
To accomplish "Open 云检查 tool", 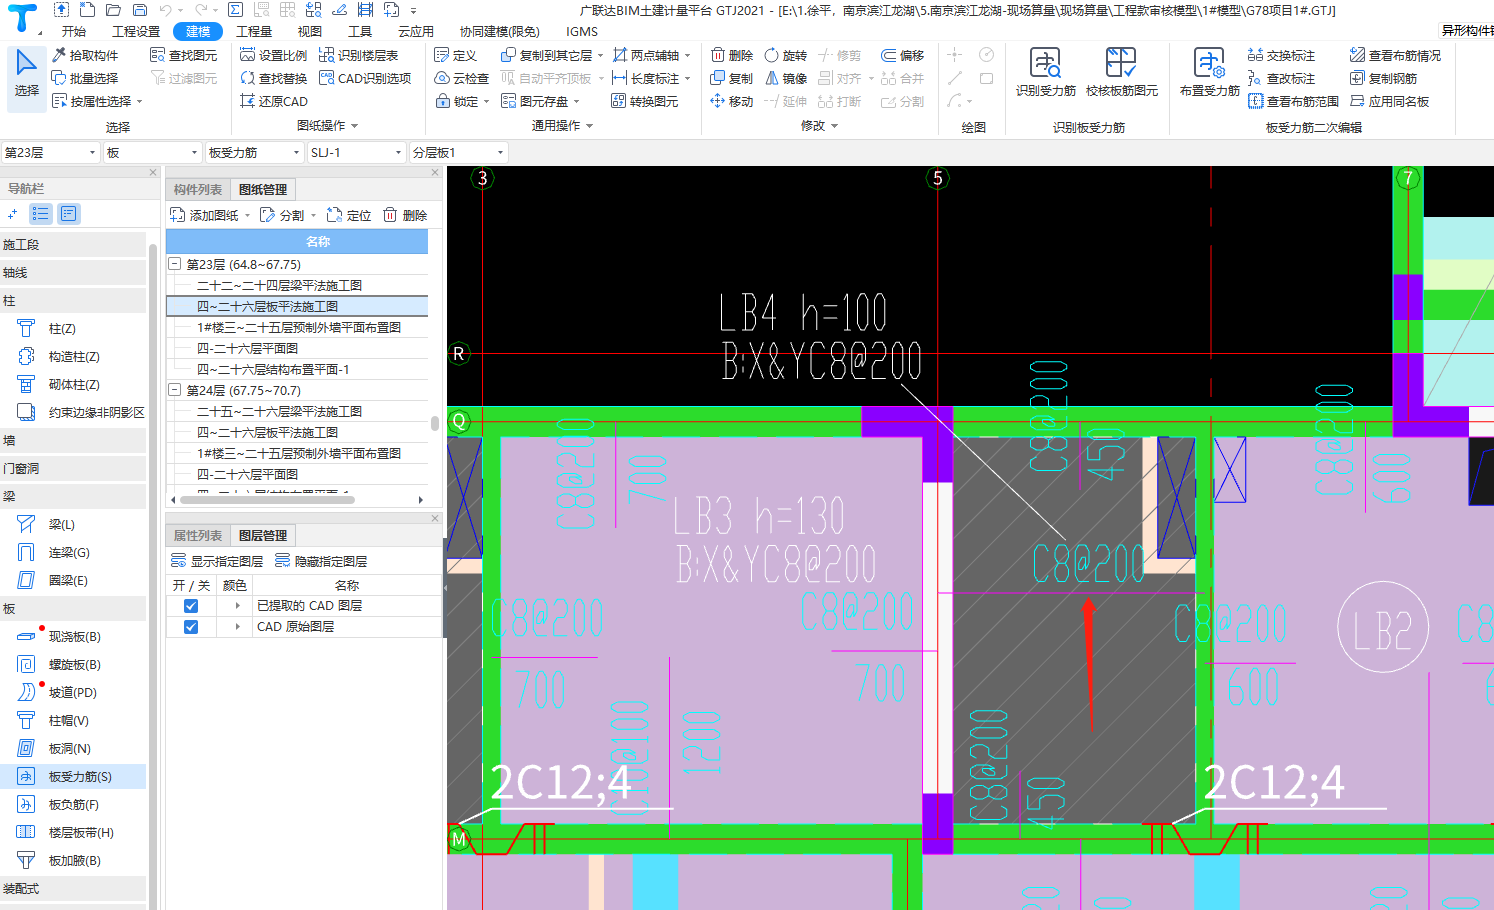I will [462, 78].
